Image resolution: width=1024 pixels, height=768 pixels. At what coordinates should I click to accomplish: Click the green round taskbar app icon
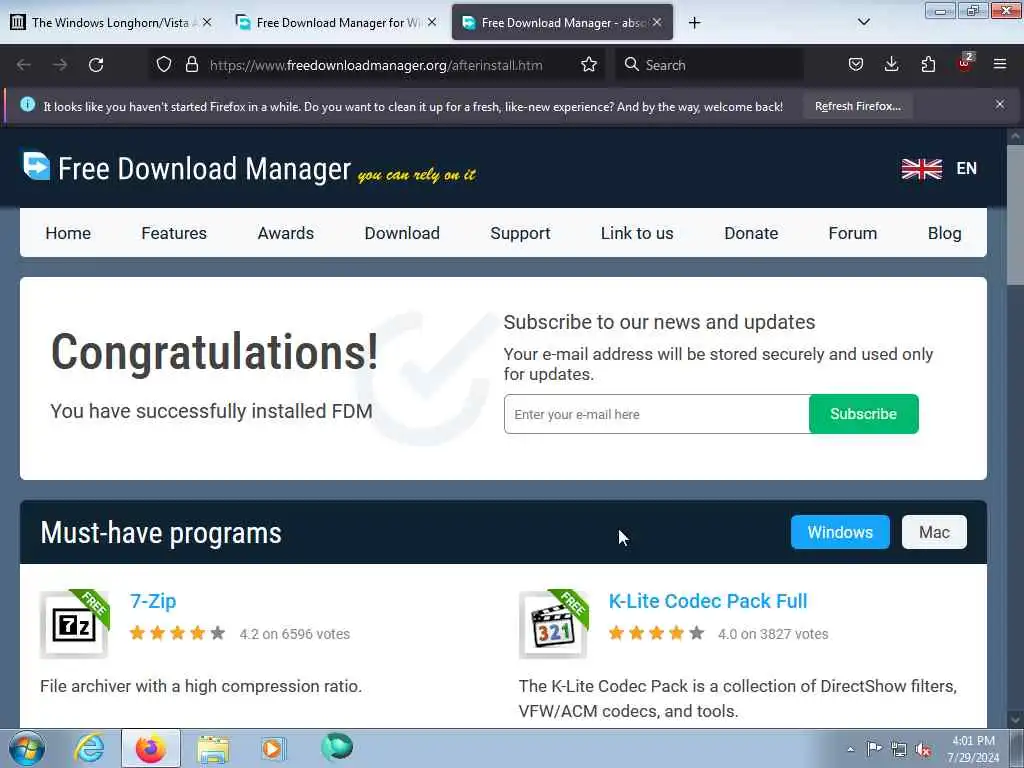tap(337, 747)
